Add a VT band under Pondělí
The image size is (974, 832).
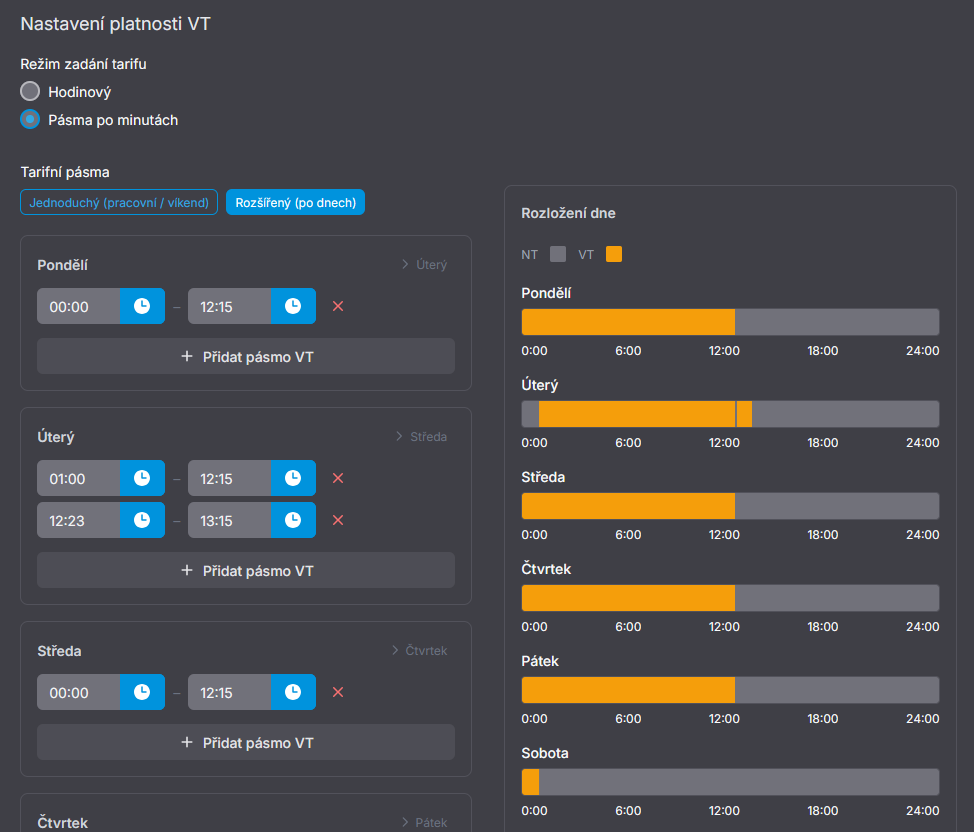click(246, 356)
